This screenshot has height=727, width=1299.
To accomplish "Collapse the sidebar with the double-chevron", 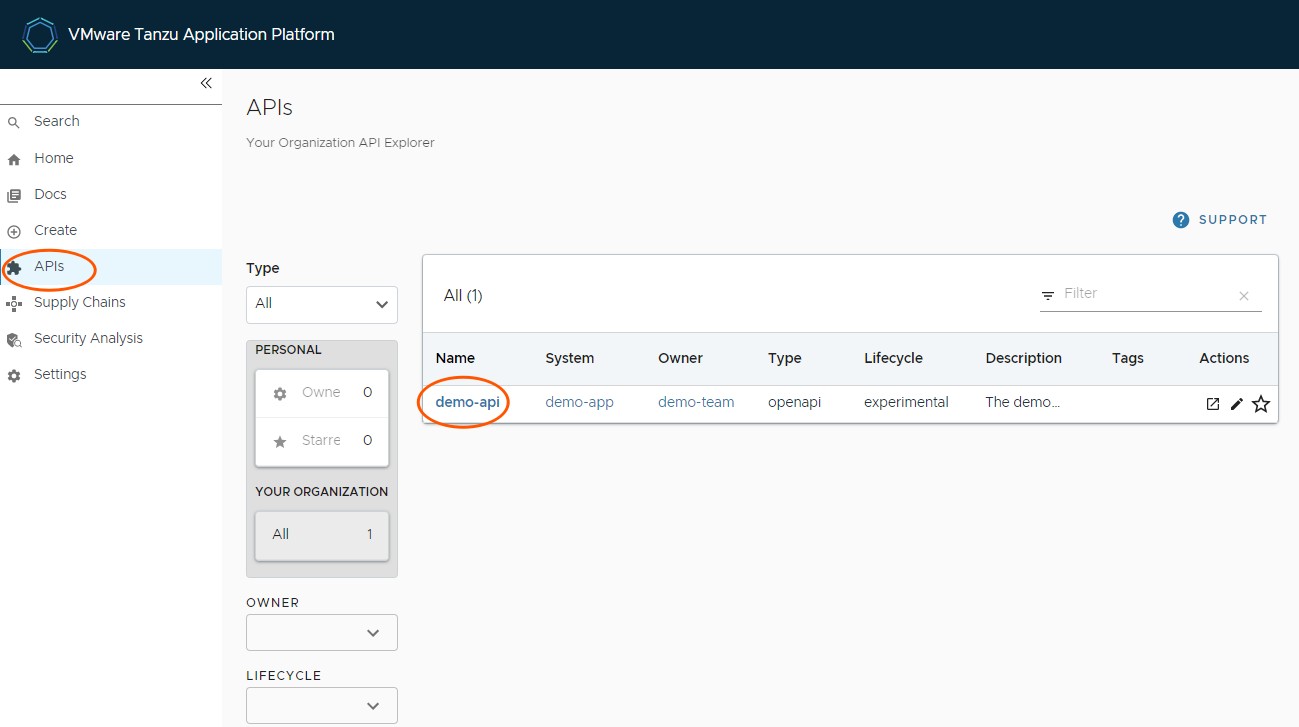I will point(206,84).
